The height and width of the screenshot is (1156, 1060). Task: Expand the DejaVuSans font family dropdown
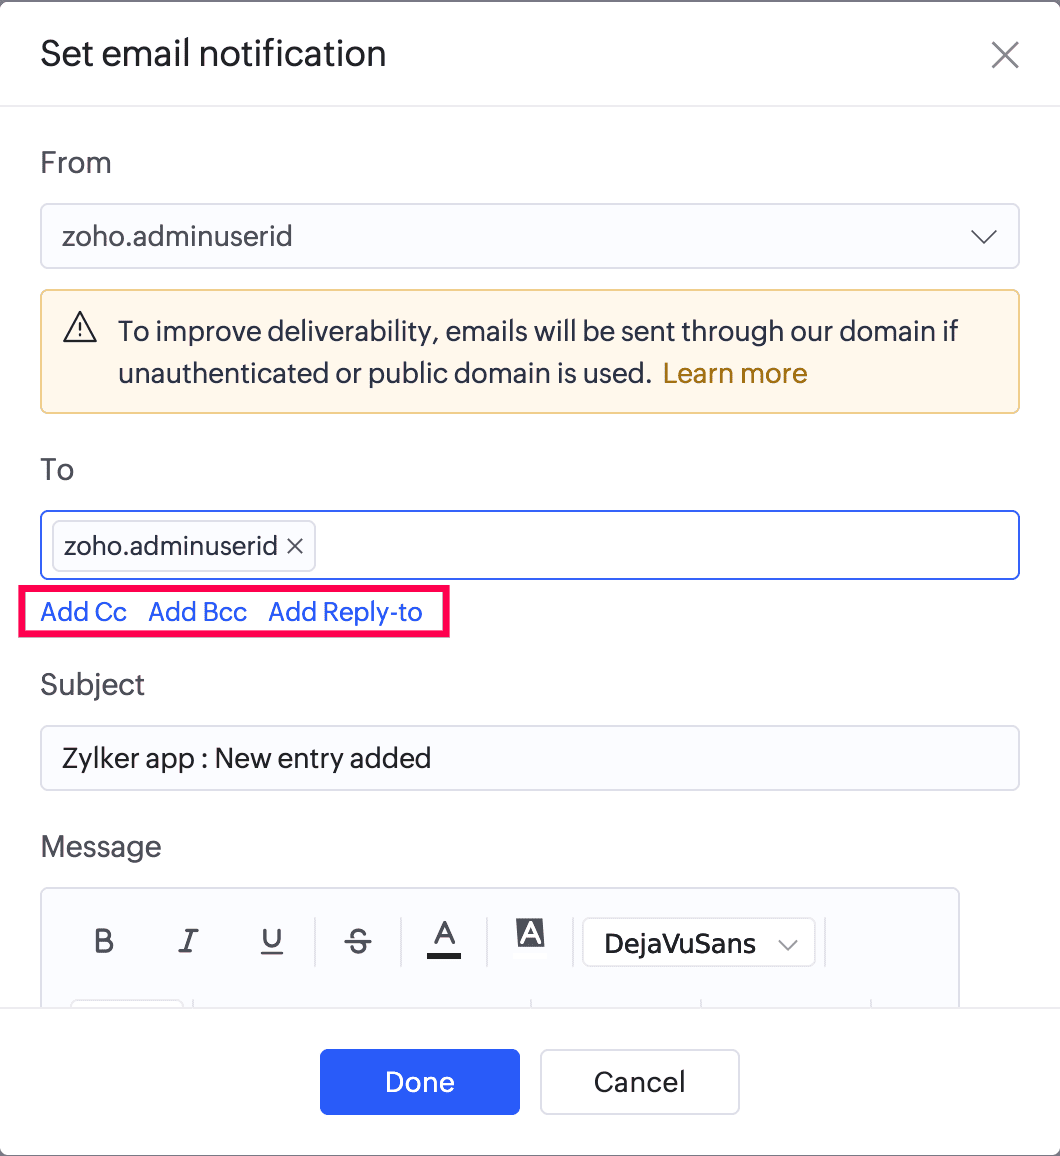(x=698, y=943)
